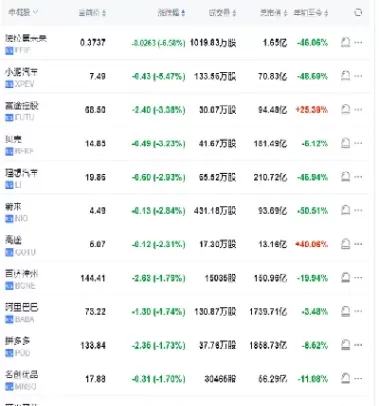Set a price alert bell for GOTU
This screenshot has width=379, height=406.
pyautogui.click(x=346, y=244)
